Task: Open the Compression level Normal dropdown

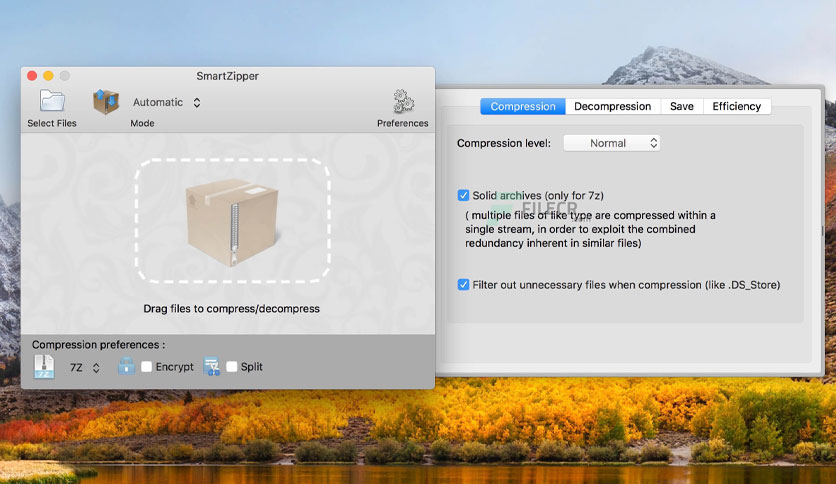Action: [x=612, y=143]
